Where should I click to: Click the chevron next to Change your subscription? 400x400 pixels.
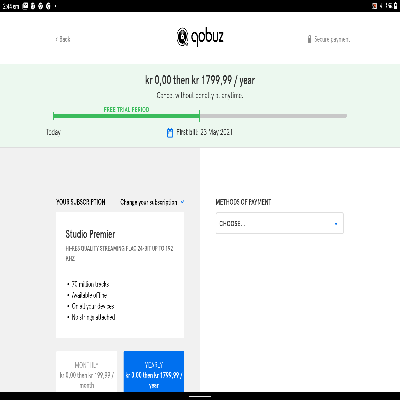coord(182,202)
